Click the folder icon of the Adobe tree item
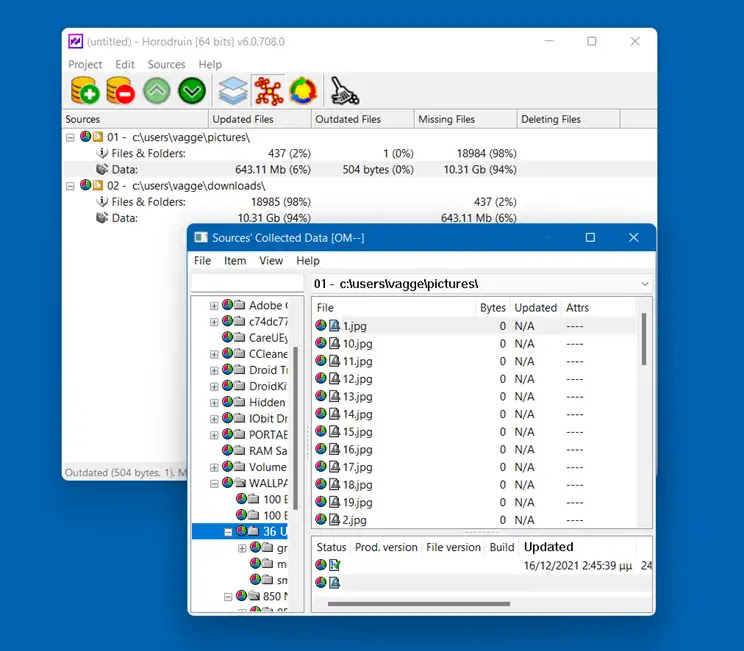The width and height of the screenshot is (744, 651). click(x=240, y=305)
